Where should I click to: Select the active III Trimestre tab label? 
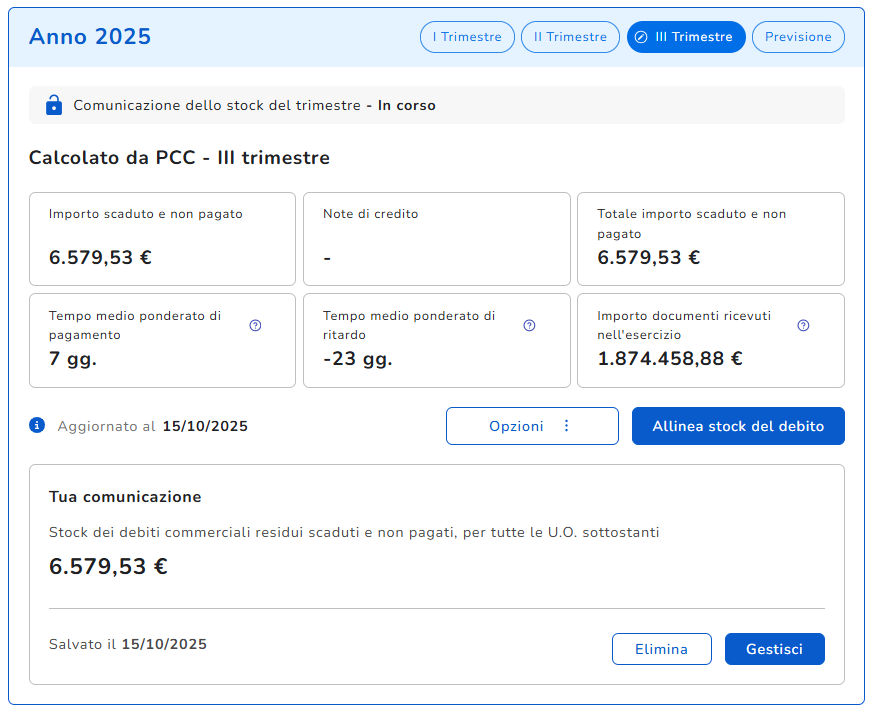coord(694,37)
